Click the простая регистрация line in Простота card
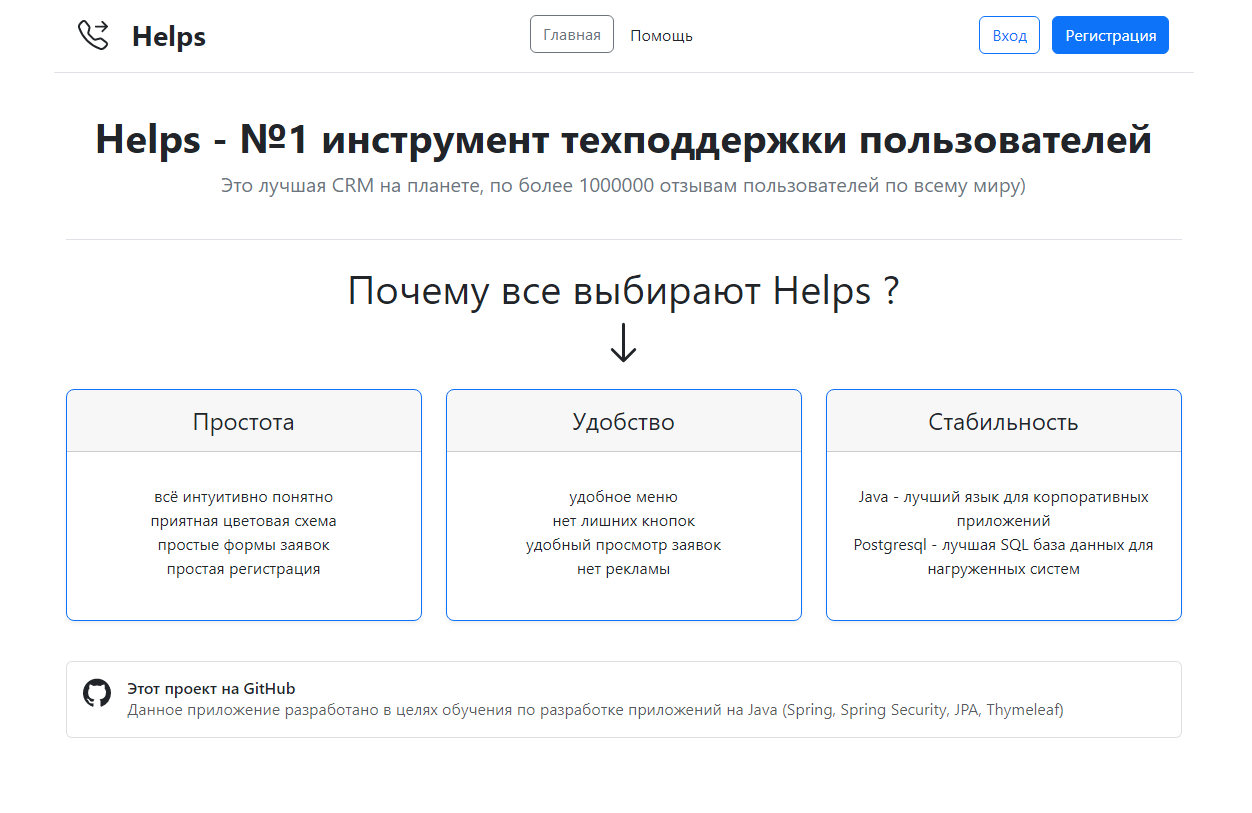Image resolution: width=1252 pixels, height=813 pixels. pos(243,568)
